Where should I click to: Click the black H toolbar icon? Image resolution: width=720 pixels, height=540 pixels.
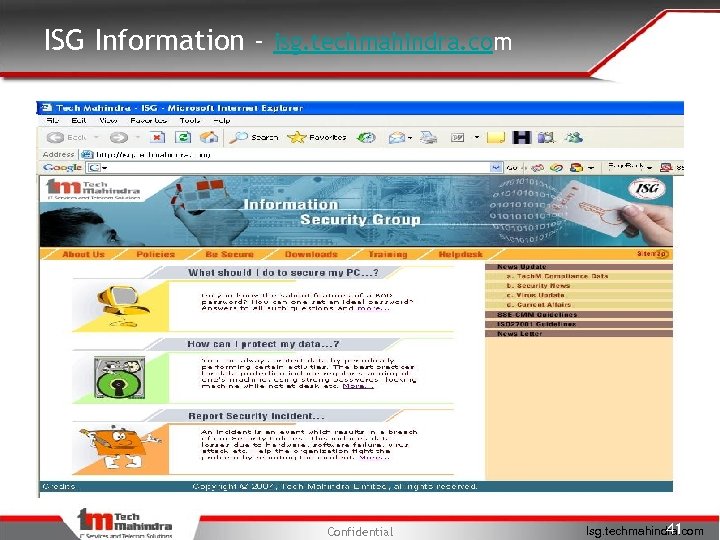(x=522, y=137)
